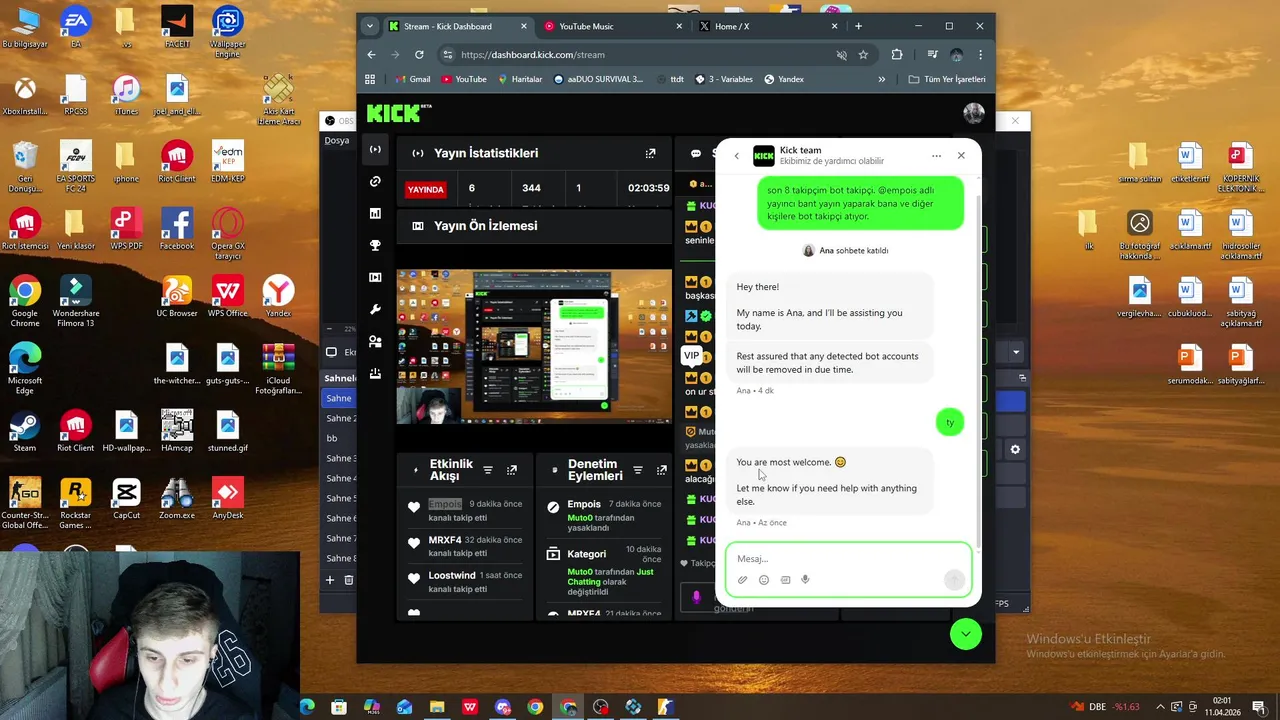Open the Dosya menu in OBS

pyautogui.click(x=337, y=141)
